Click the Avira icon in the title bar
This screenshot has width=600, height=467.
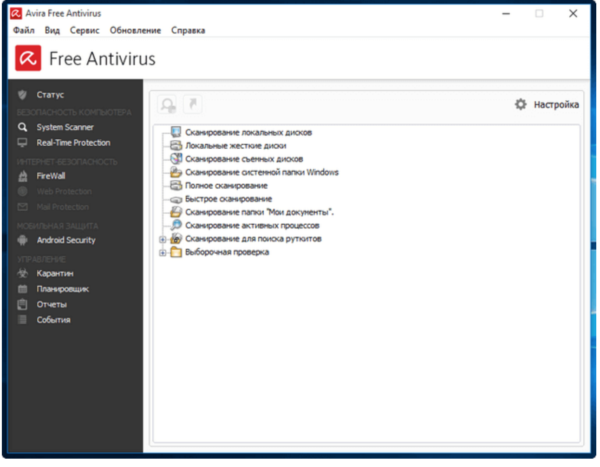(16, 13)
